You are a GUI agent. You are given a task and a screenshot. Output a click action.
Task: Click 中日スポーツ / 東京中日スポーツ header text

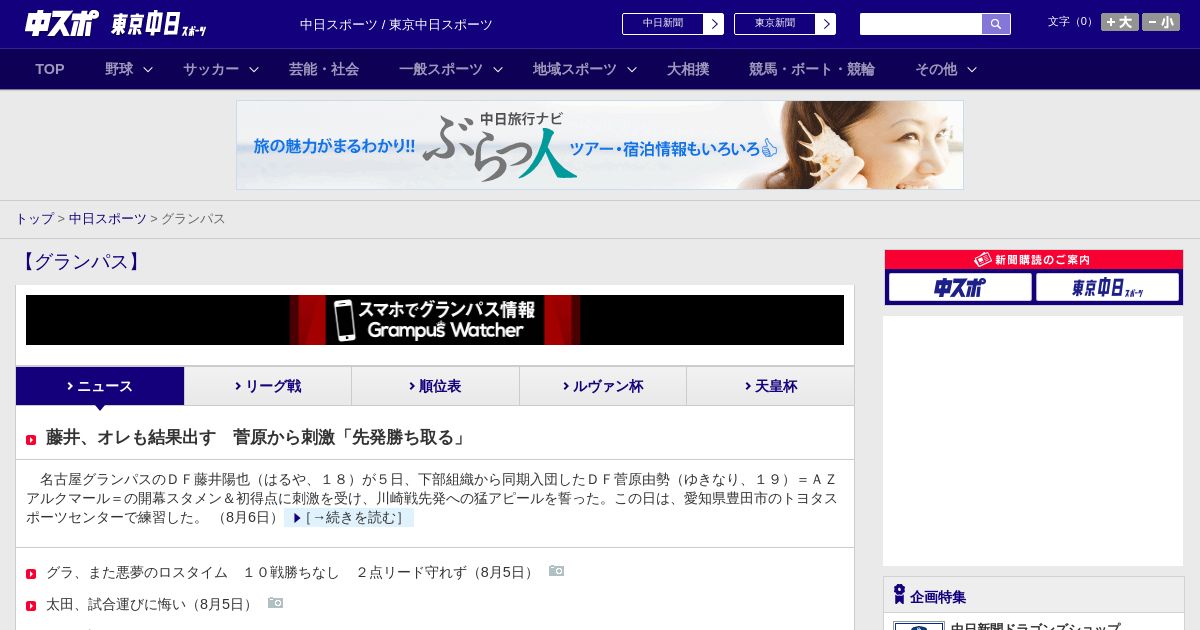[x=396, y=25]
